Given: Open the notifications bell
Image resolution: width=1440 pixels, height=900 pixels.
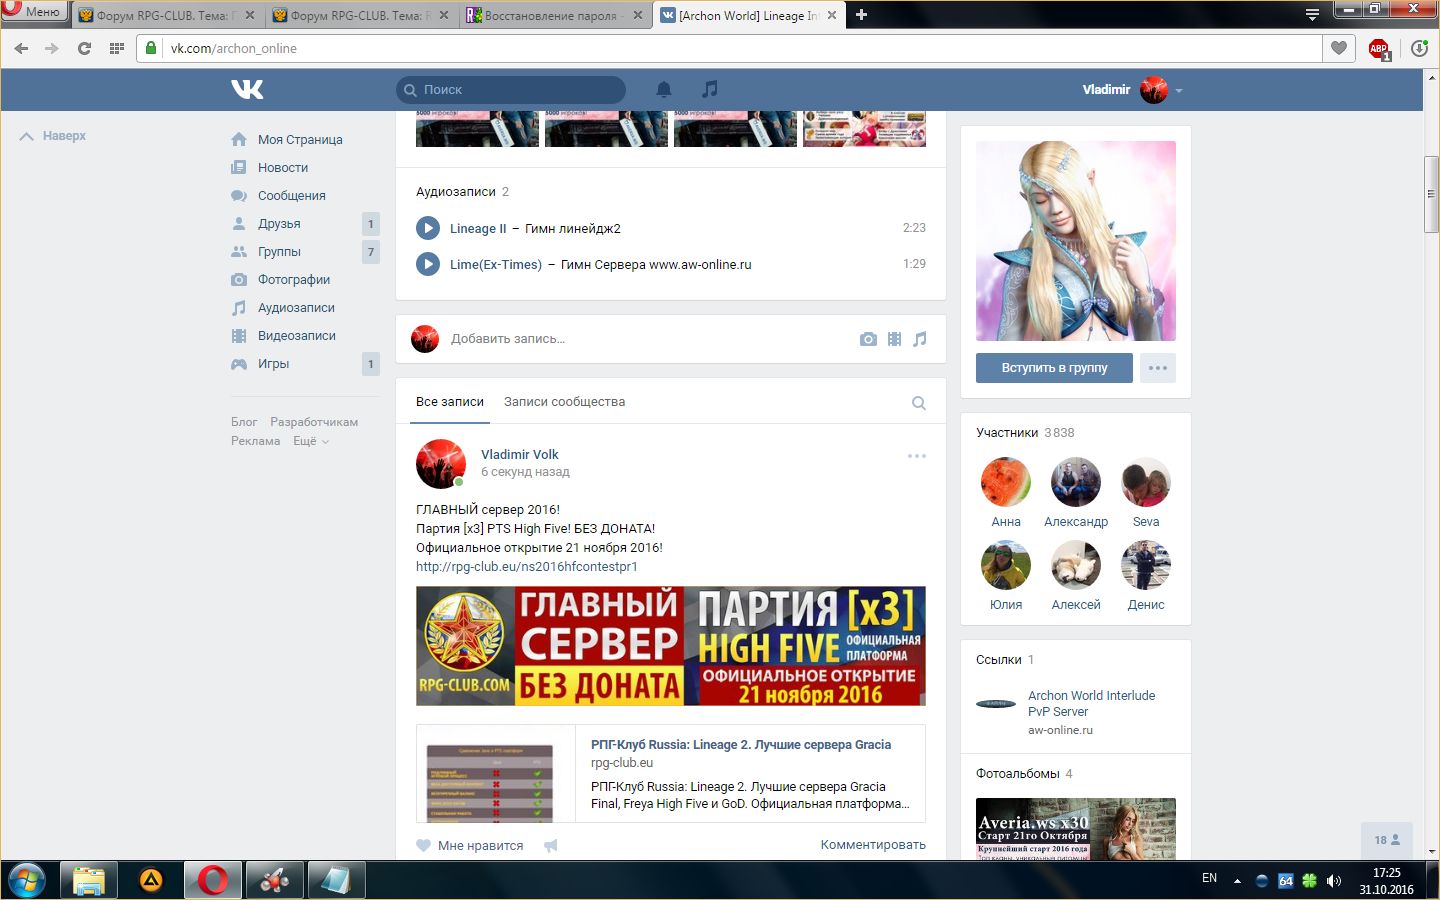Looking at the screenshot, I should (663, 90).
